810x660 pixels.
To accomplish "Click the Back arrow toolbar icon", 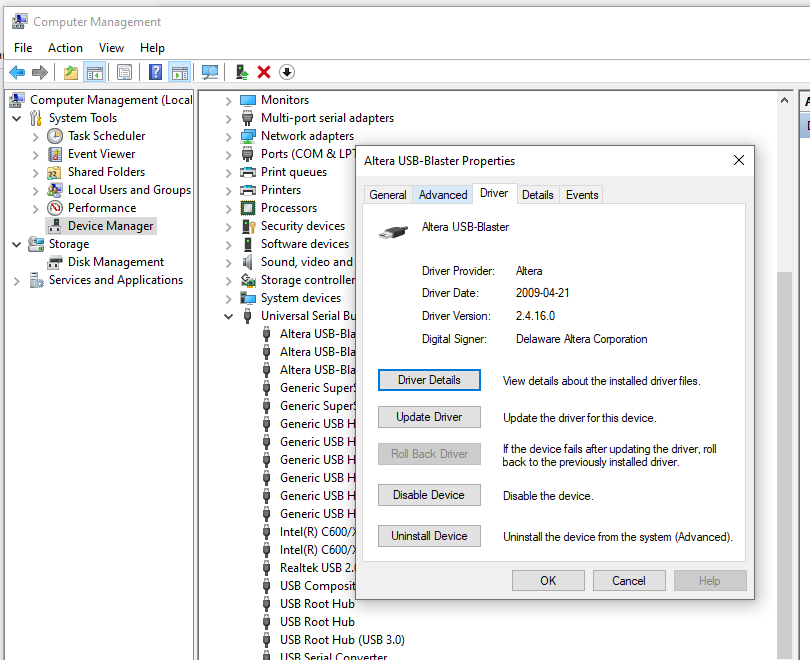I will pos(17,72).
